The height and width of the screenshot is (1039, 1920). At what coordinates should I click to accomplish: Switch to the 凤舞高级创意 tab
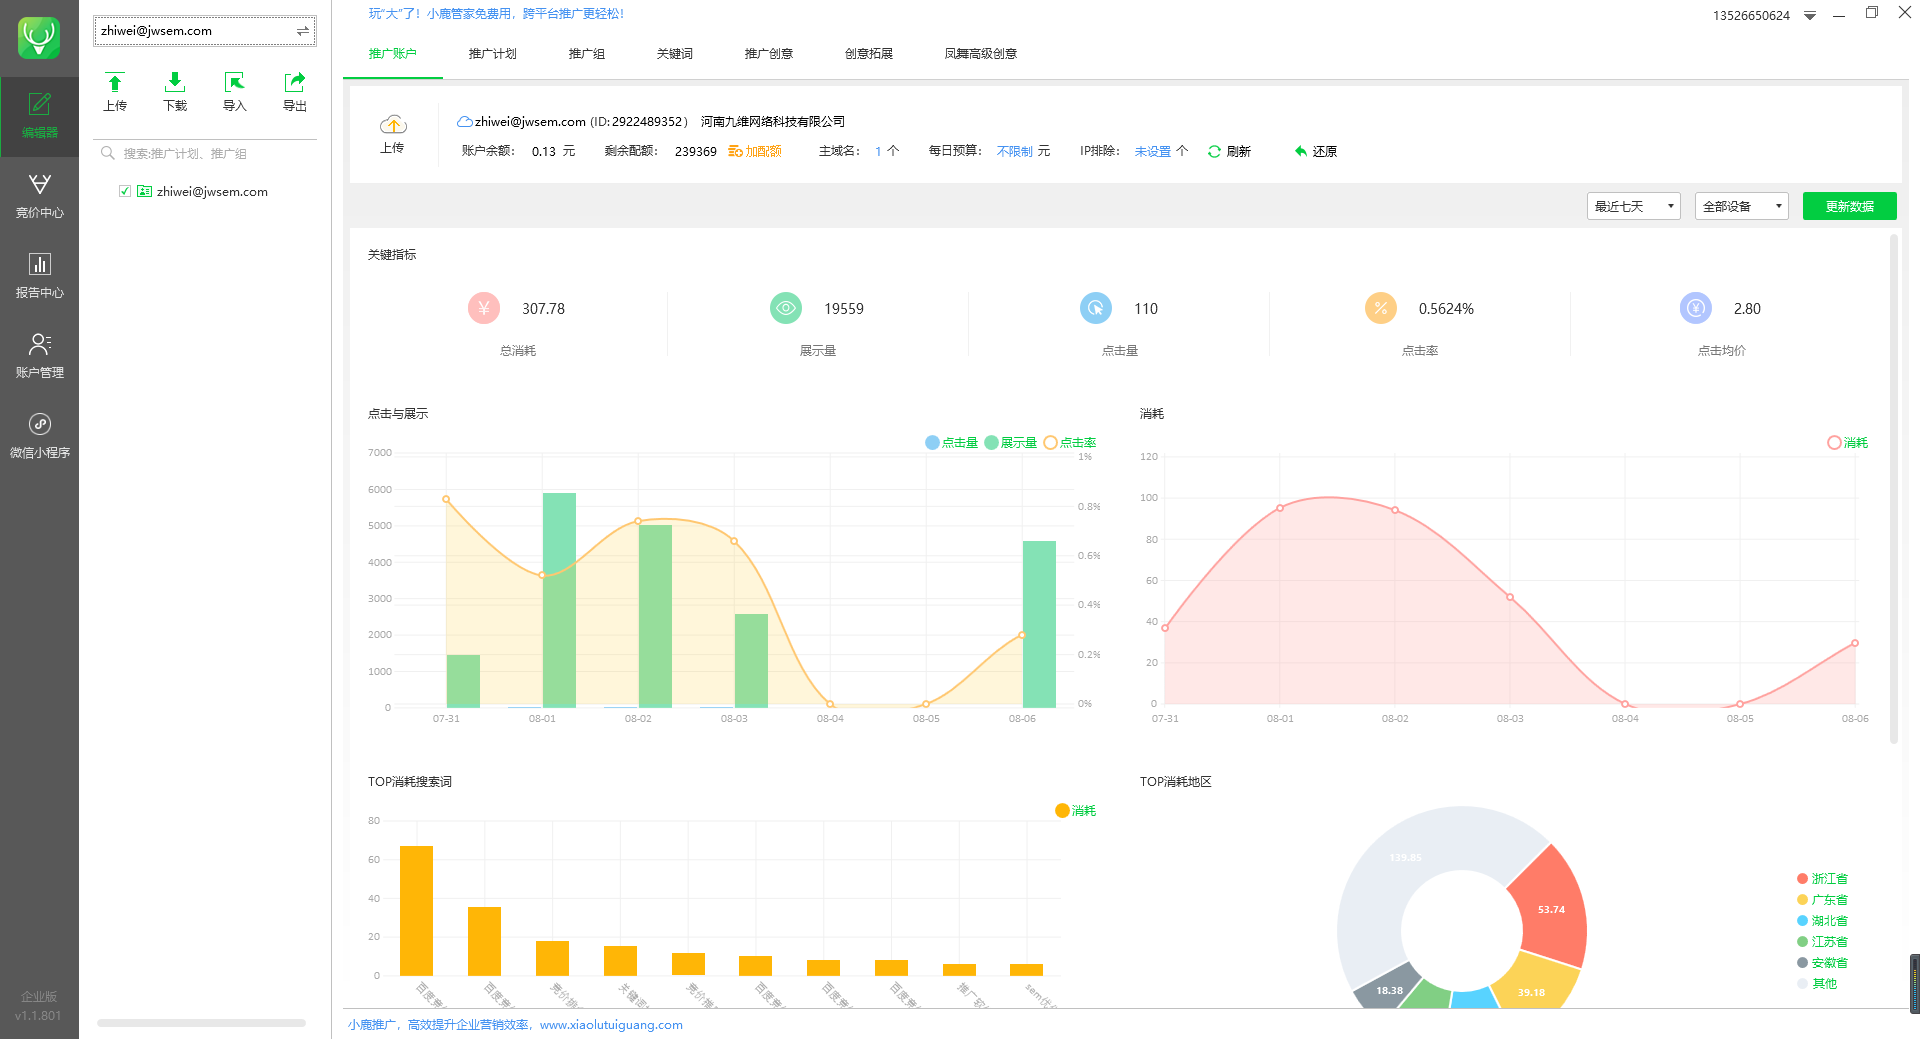980,54
